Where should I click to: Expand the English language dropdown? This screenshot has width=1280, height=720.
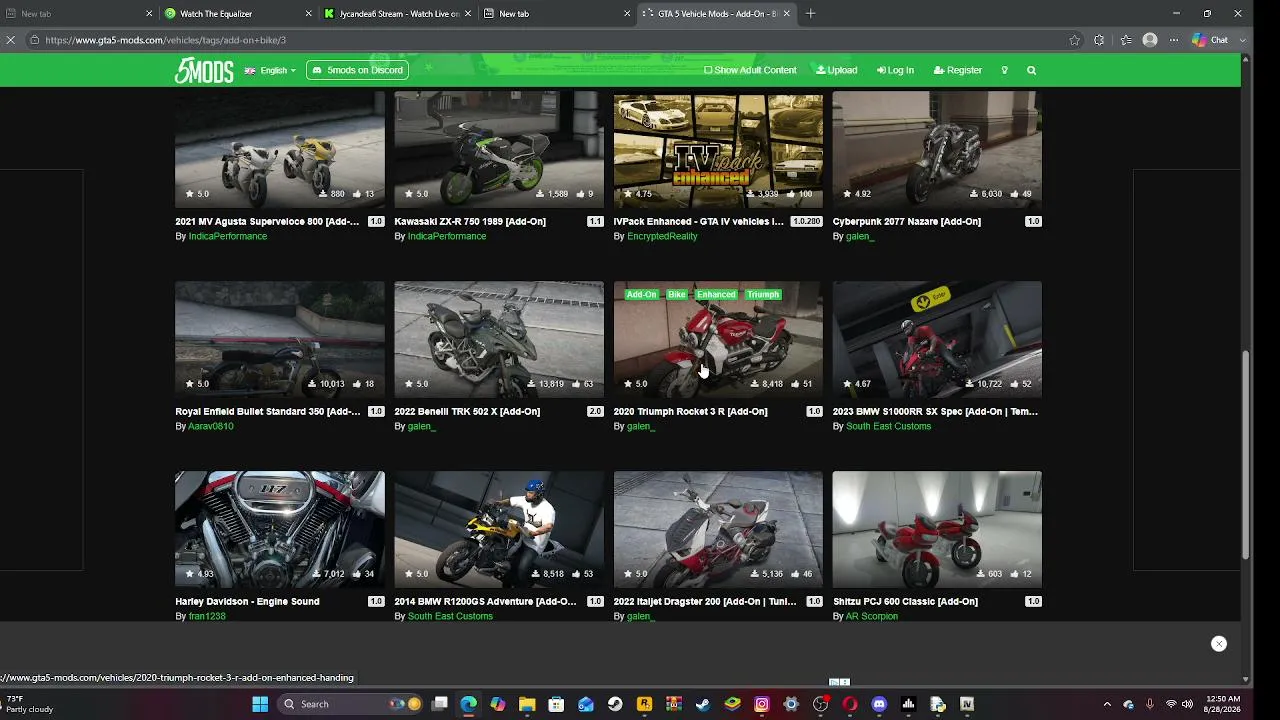(270, 70)
